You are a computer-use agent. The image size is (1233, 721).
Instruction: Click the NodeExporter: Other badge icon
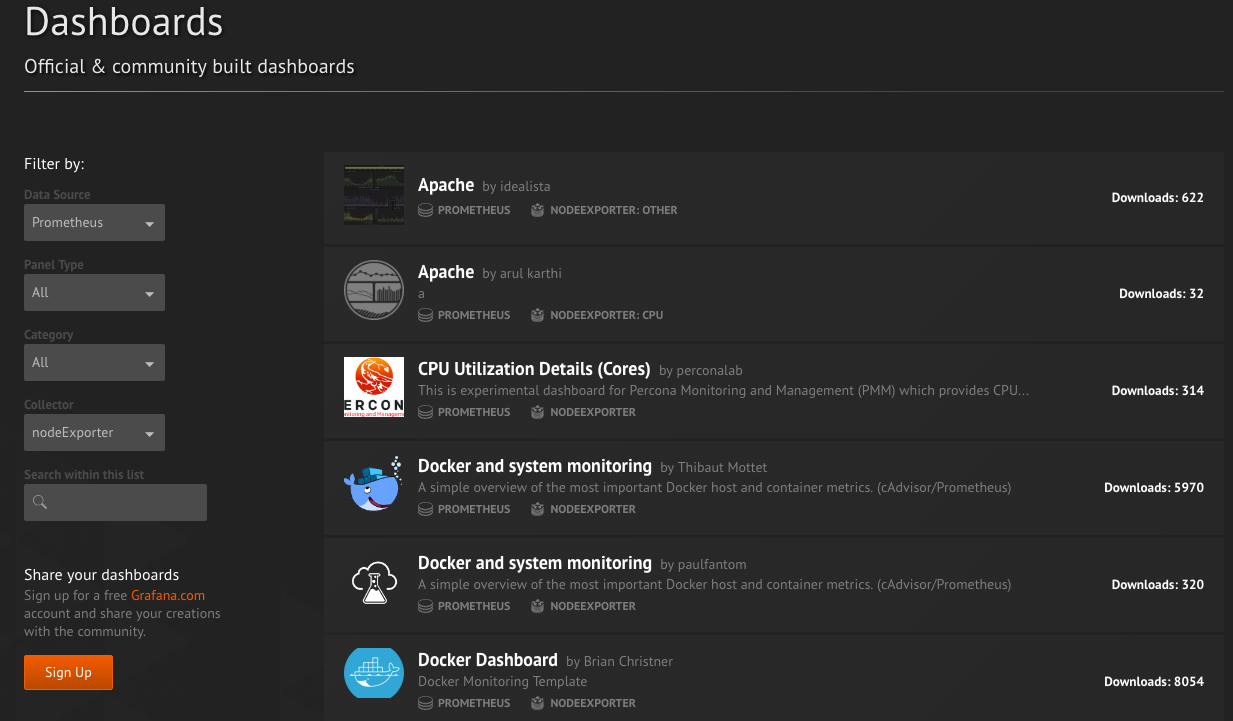537,210
